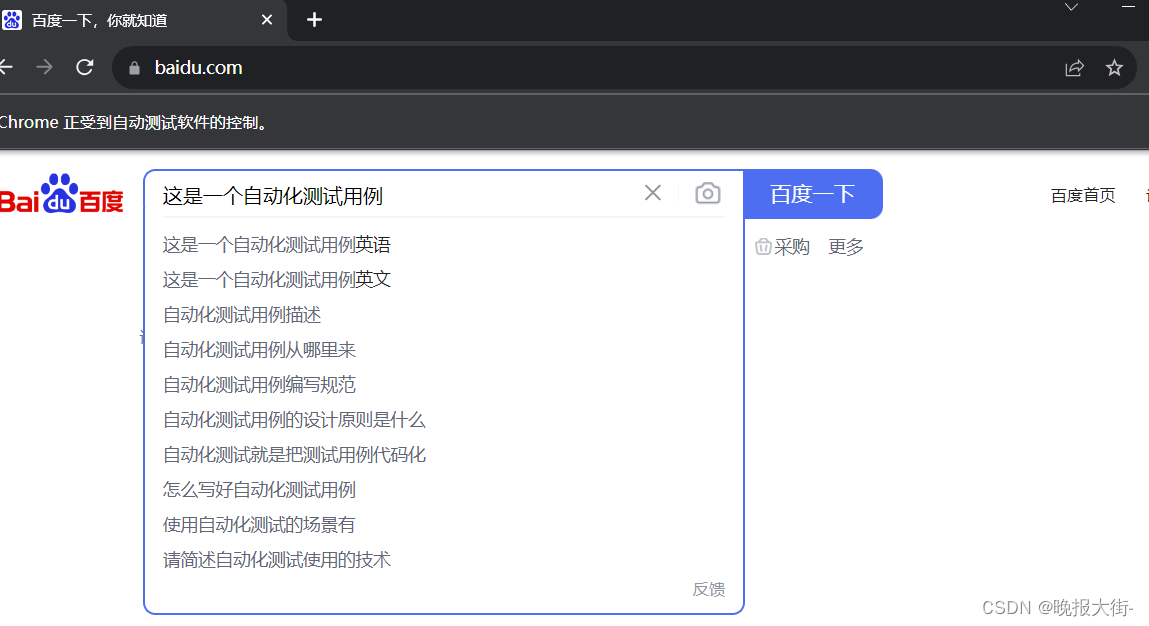Screen dimensions: 1149x626
Task: Open the share icon in address bar
Action: 1074,67
